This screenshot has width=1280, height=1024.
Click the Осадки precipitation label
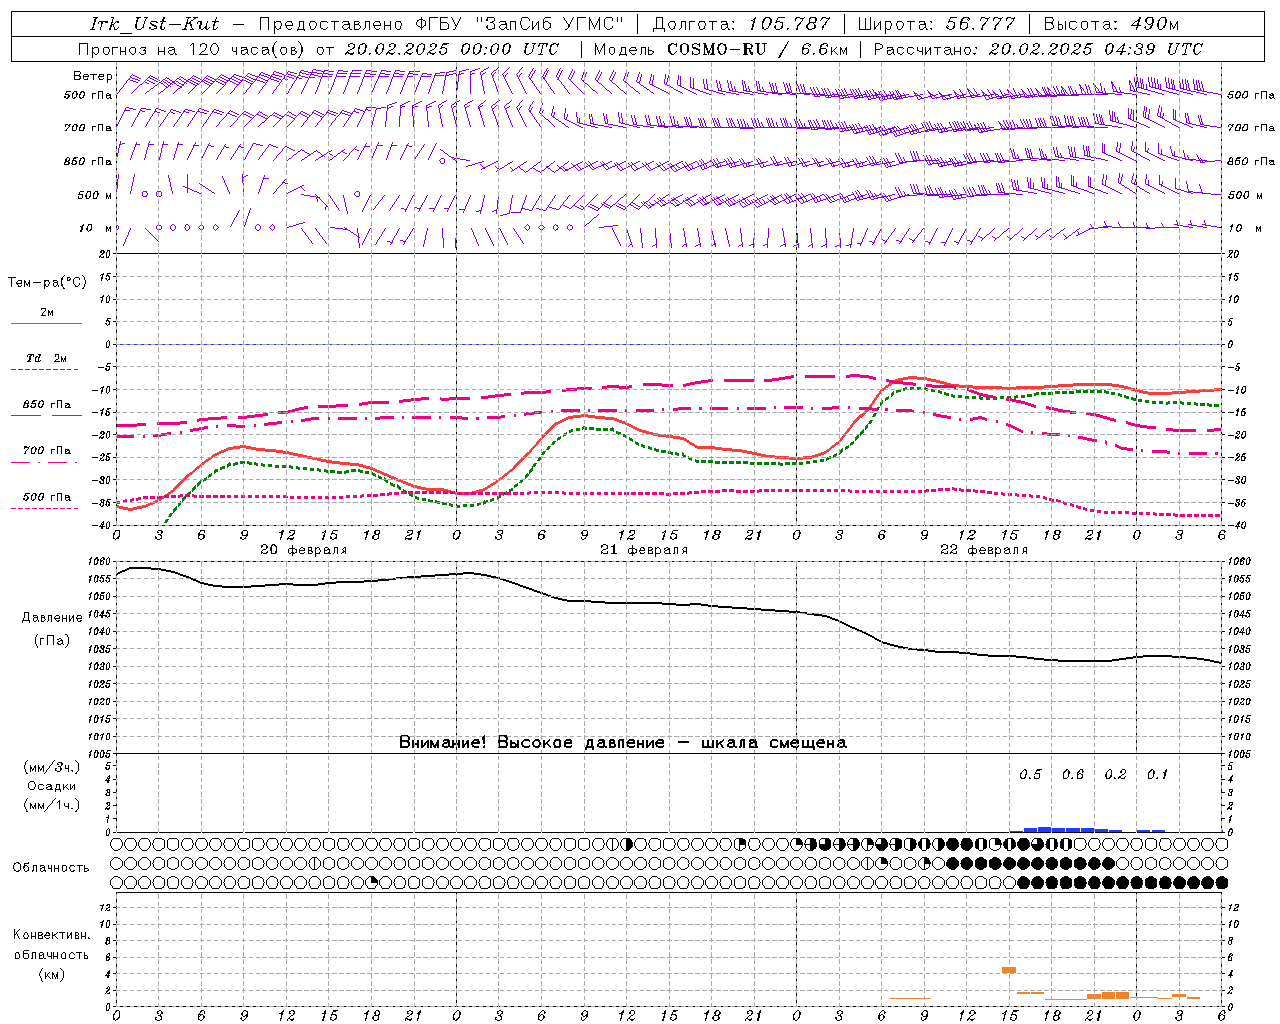pyautogui.click(x=52, y=786)
